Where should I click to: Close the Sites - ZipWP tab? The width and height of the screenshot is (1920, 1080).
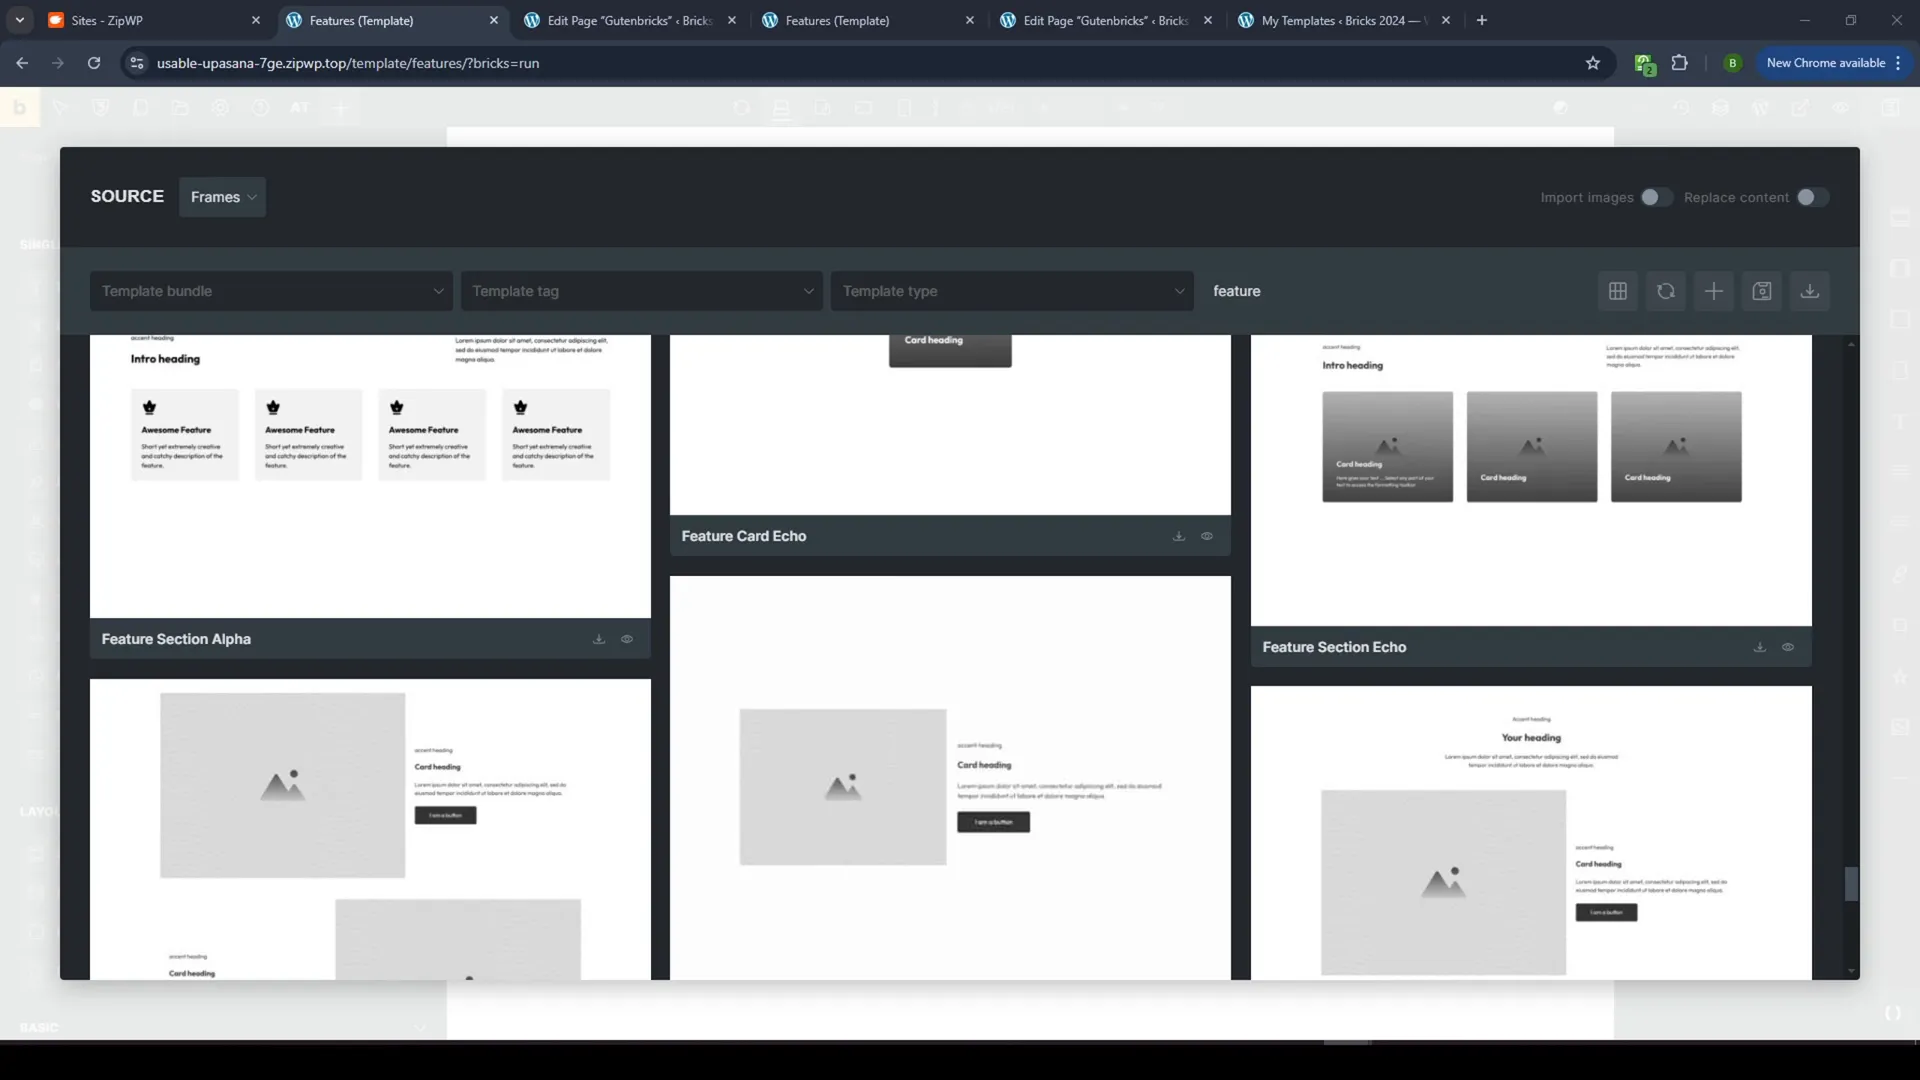point(256,20)
